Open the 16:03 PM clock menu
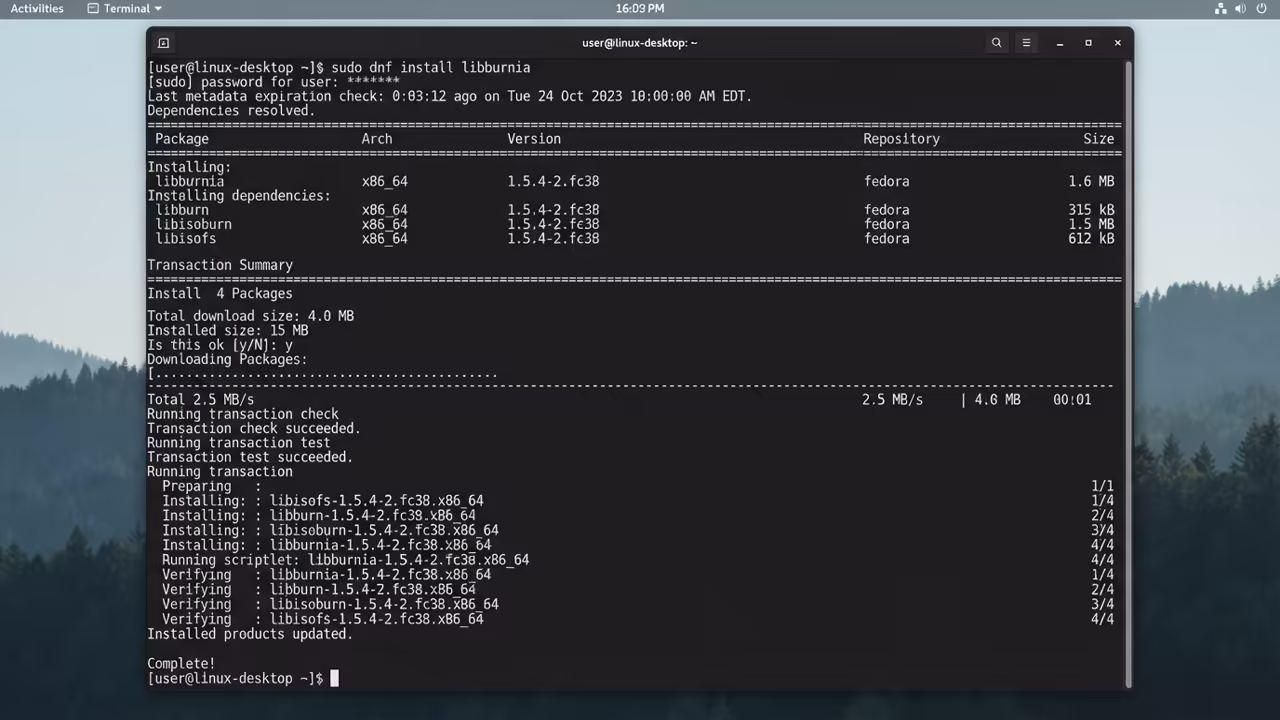Screen dimensions: 1280x720 click(x=640, y=8)
